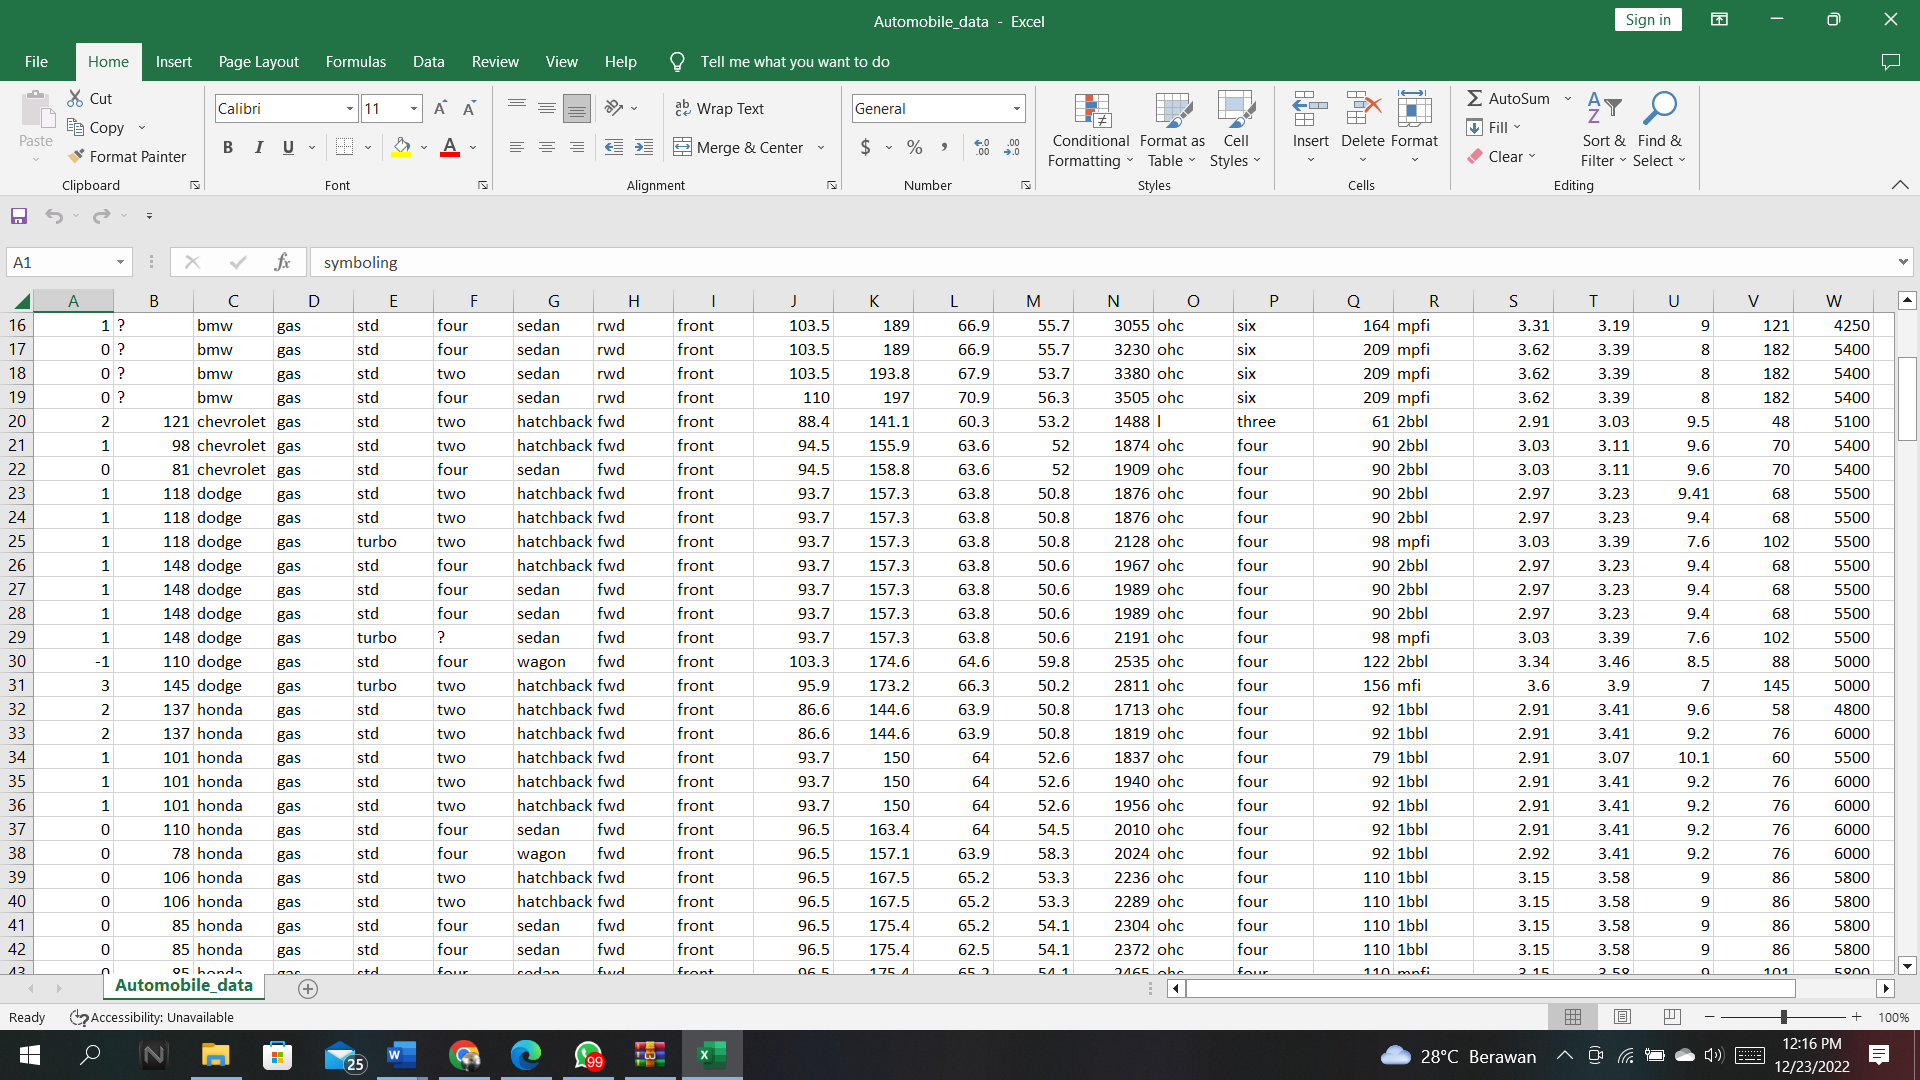1920x1080 pixels.
Task: Click the Insert Function fx icon
Action: (282, 262)
